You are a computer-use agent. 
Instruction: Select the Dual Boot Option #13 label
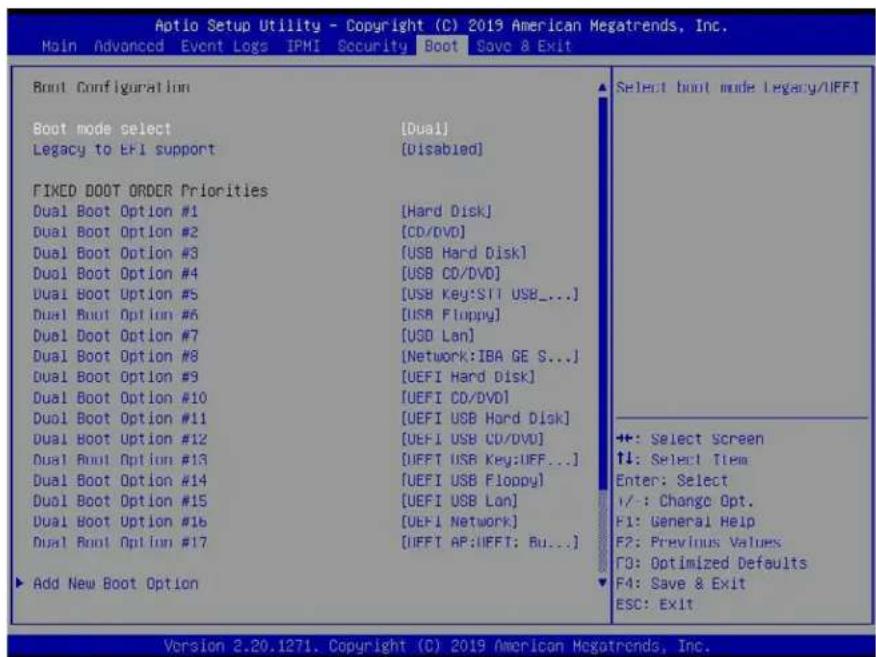(120, 460)
